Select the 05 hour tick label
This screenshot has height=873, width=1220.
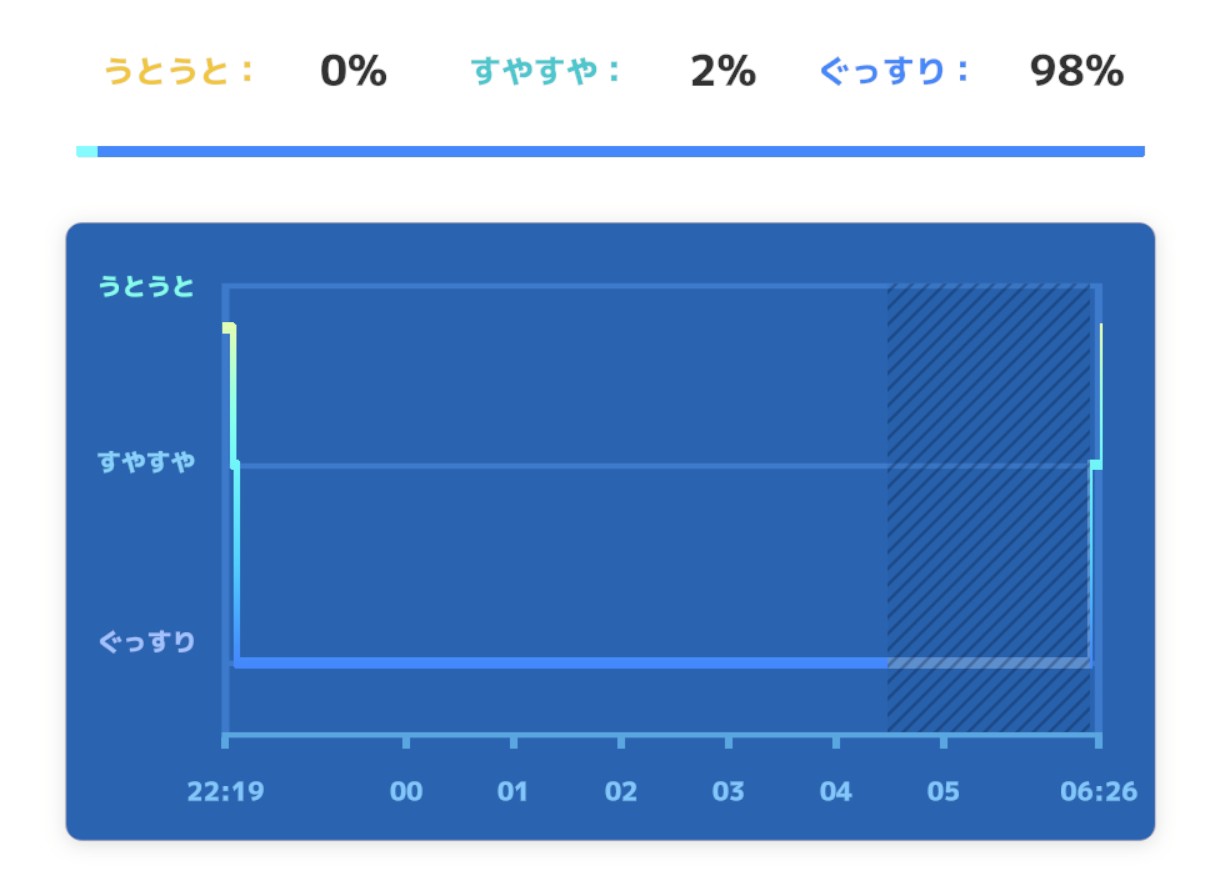tap(943, 792)
